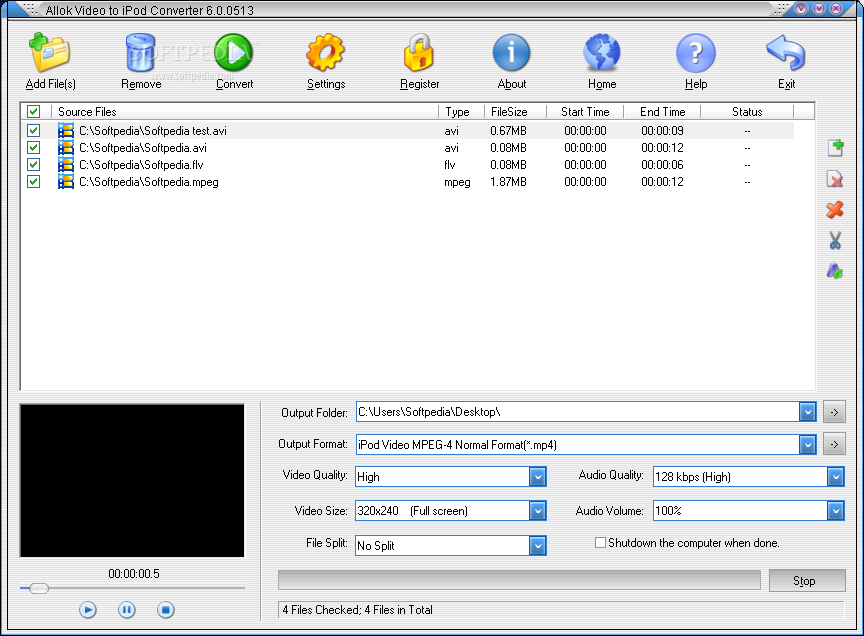The image size is (864, 636).
Task: Click the Remove trash bin icon
Action: 141,53
